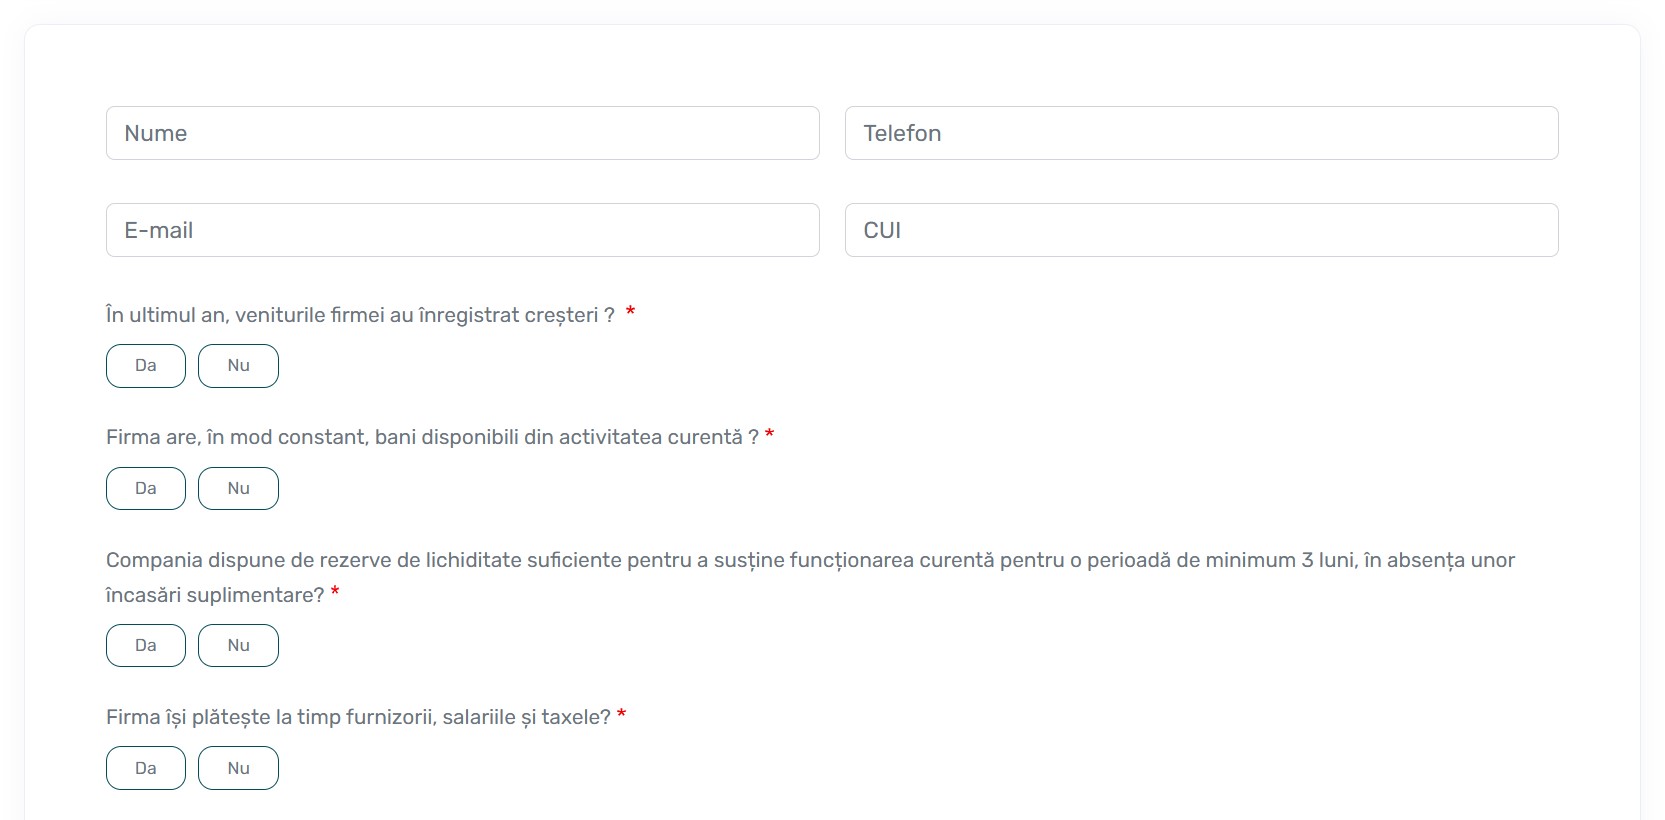Answer Nu to liquidity reserves question
The width and height of the screenshot is (1665, 820).
click(x=238, y=646)
